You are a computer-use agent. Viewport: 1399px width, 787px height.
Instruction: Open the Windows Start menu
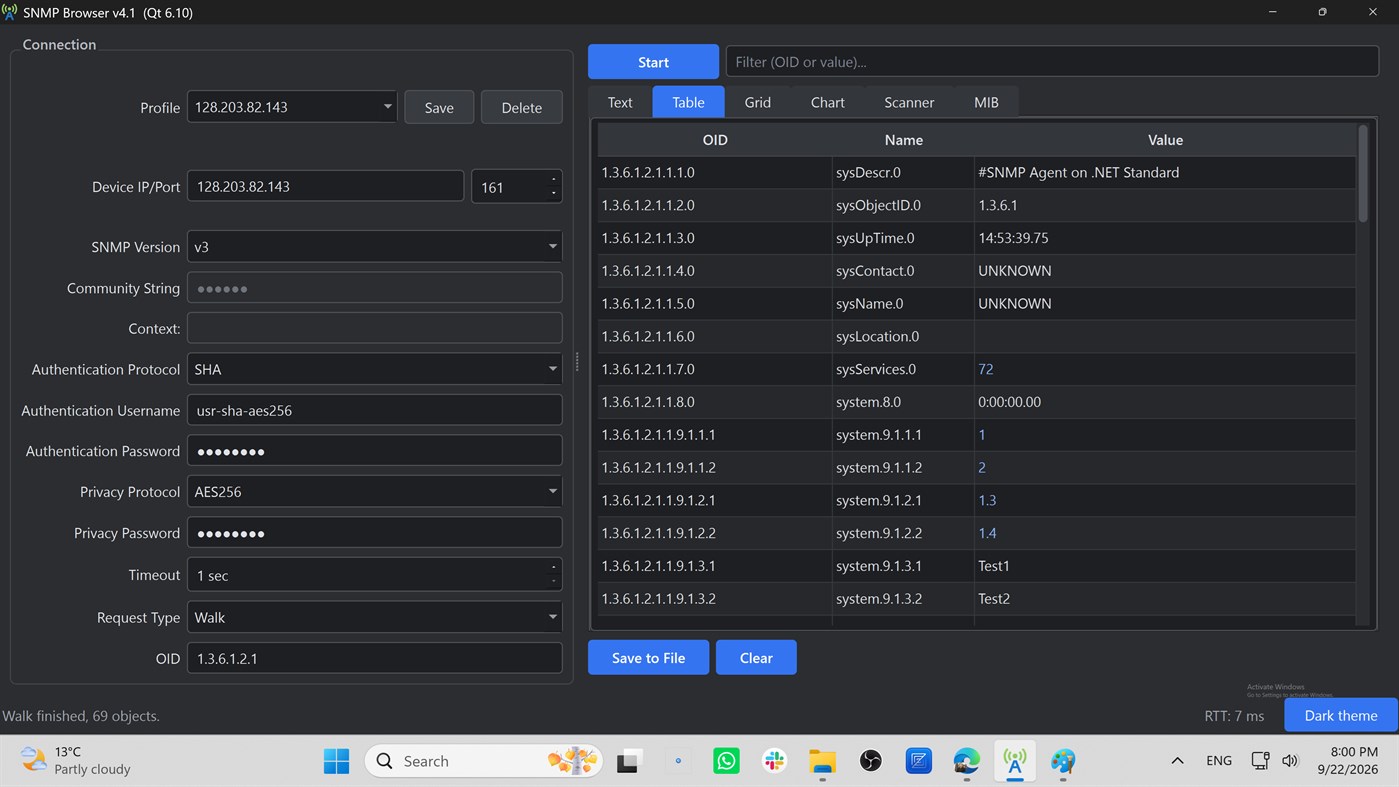(x=336, y=761)
